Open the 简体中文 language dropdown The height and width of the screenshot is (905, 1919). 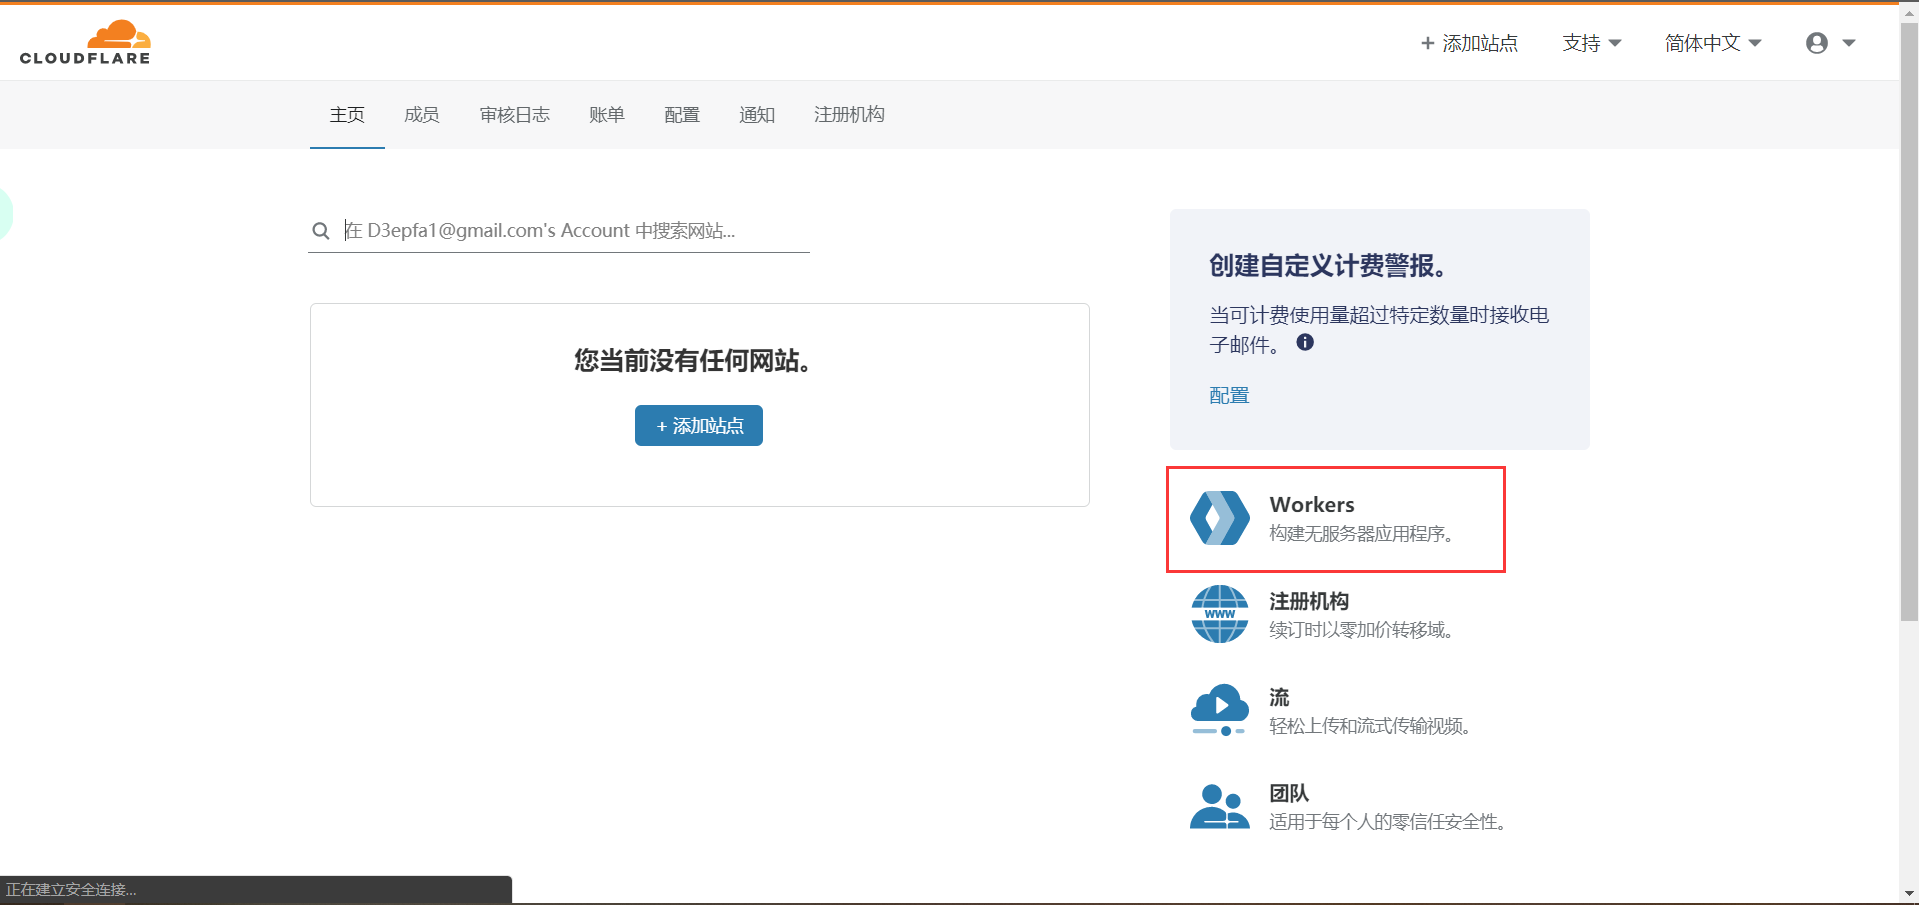tap(1713, 43)
